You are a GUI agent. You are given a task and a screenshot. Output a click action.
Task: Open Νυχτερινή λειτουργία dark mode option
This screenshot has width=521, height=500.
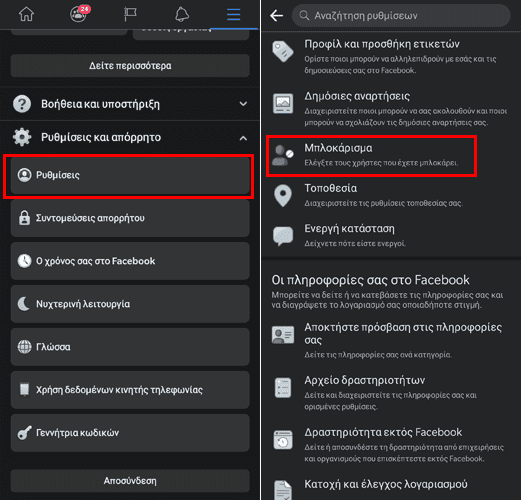130,304
